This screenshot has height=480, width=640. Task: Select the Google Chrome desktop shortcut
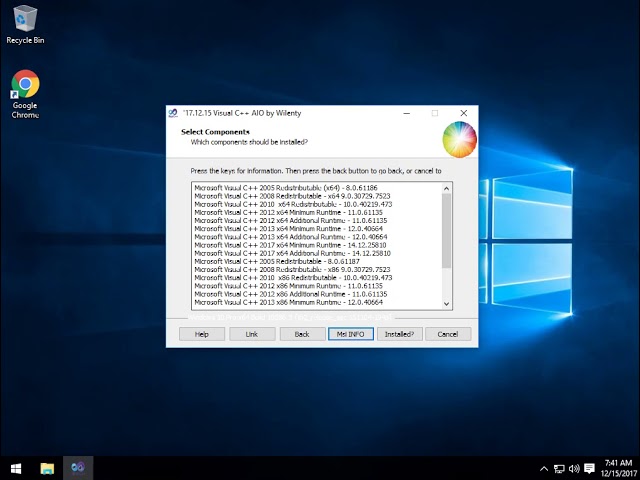(x=25, y=94)
